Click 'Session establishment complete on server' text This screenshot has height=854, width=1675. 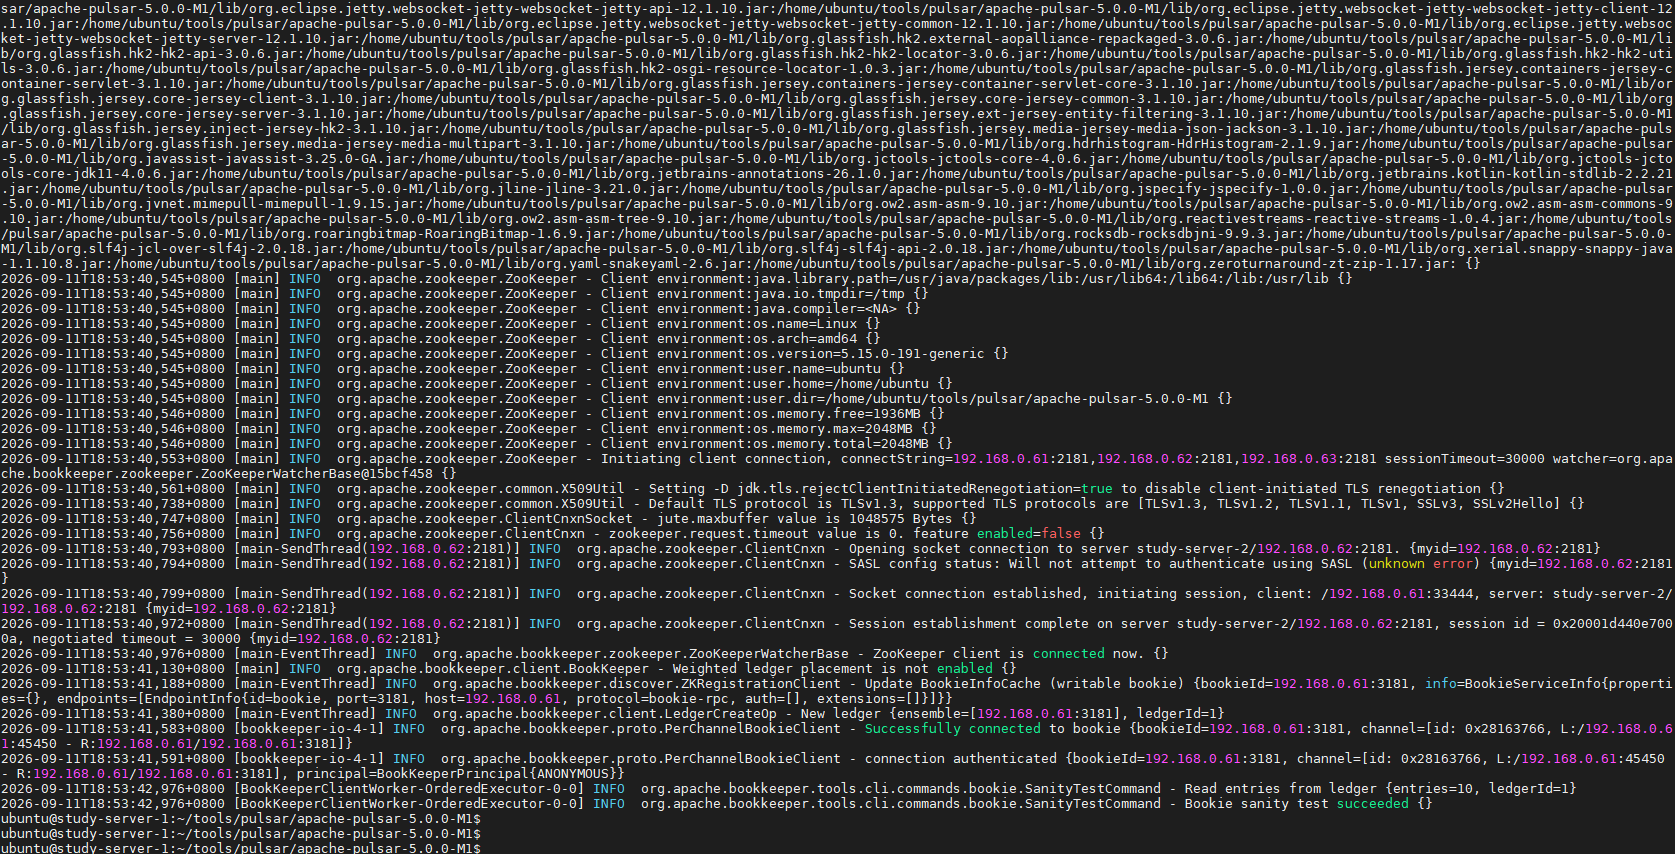(1009, 624)
